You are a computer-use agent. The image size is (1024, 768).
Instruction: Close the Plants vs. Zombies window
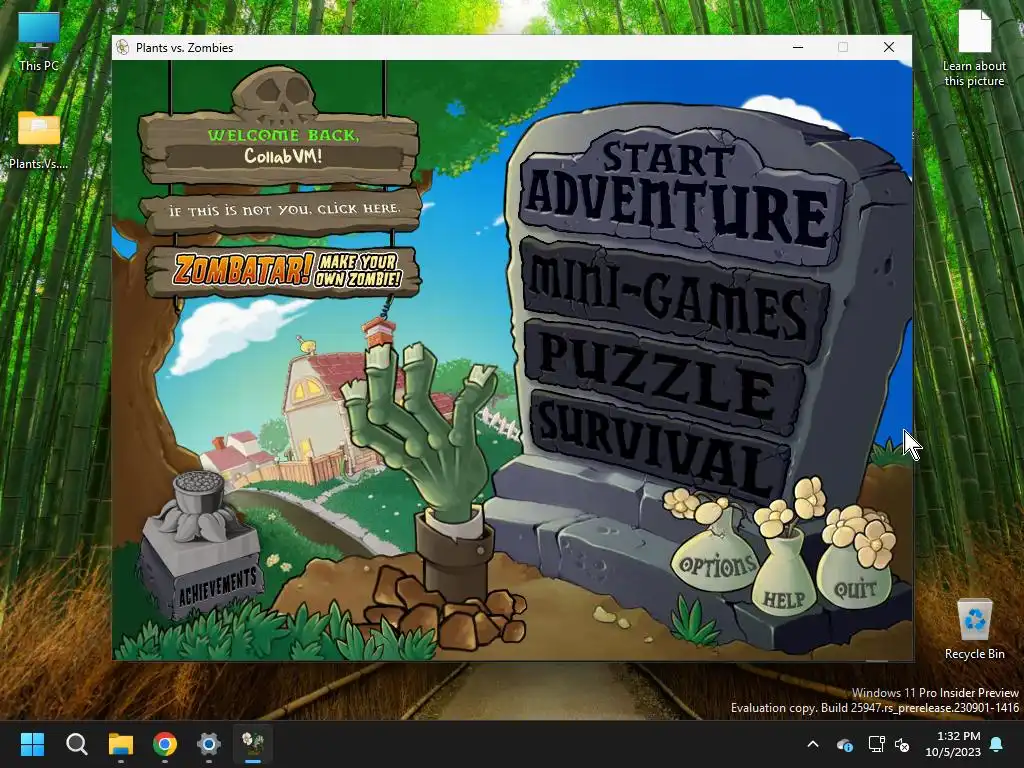click(889, 47)
